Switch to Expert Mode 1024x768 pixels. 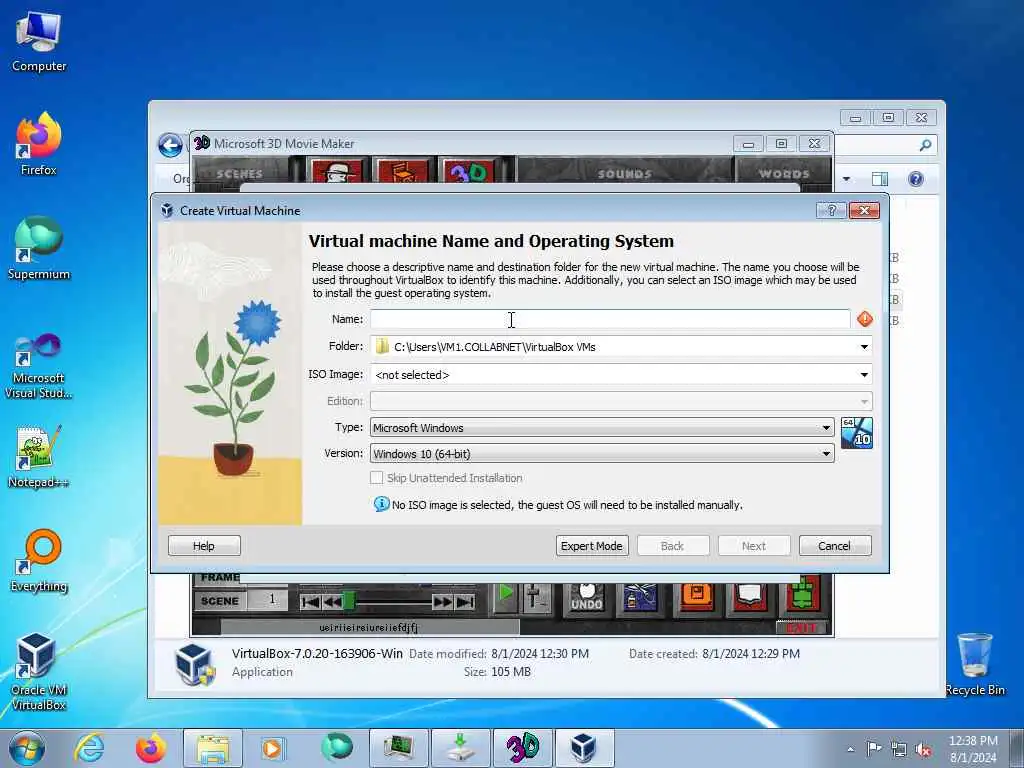(x=592, y=546)
